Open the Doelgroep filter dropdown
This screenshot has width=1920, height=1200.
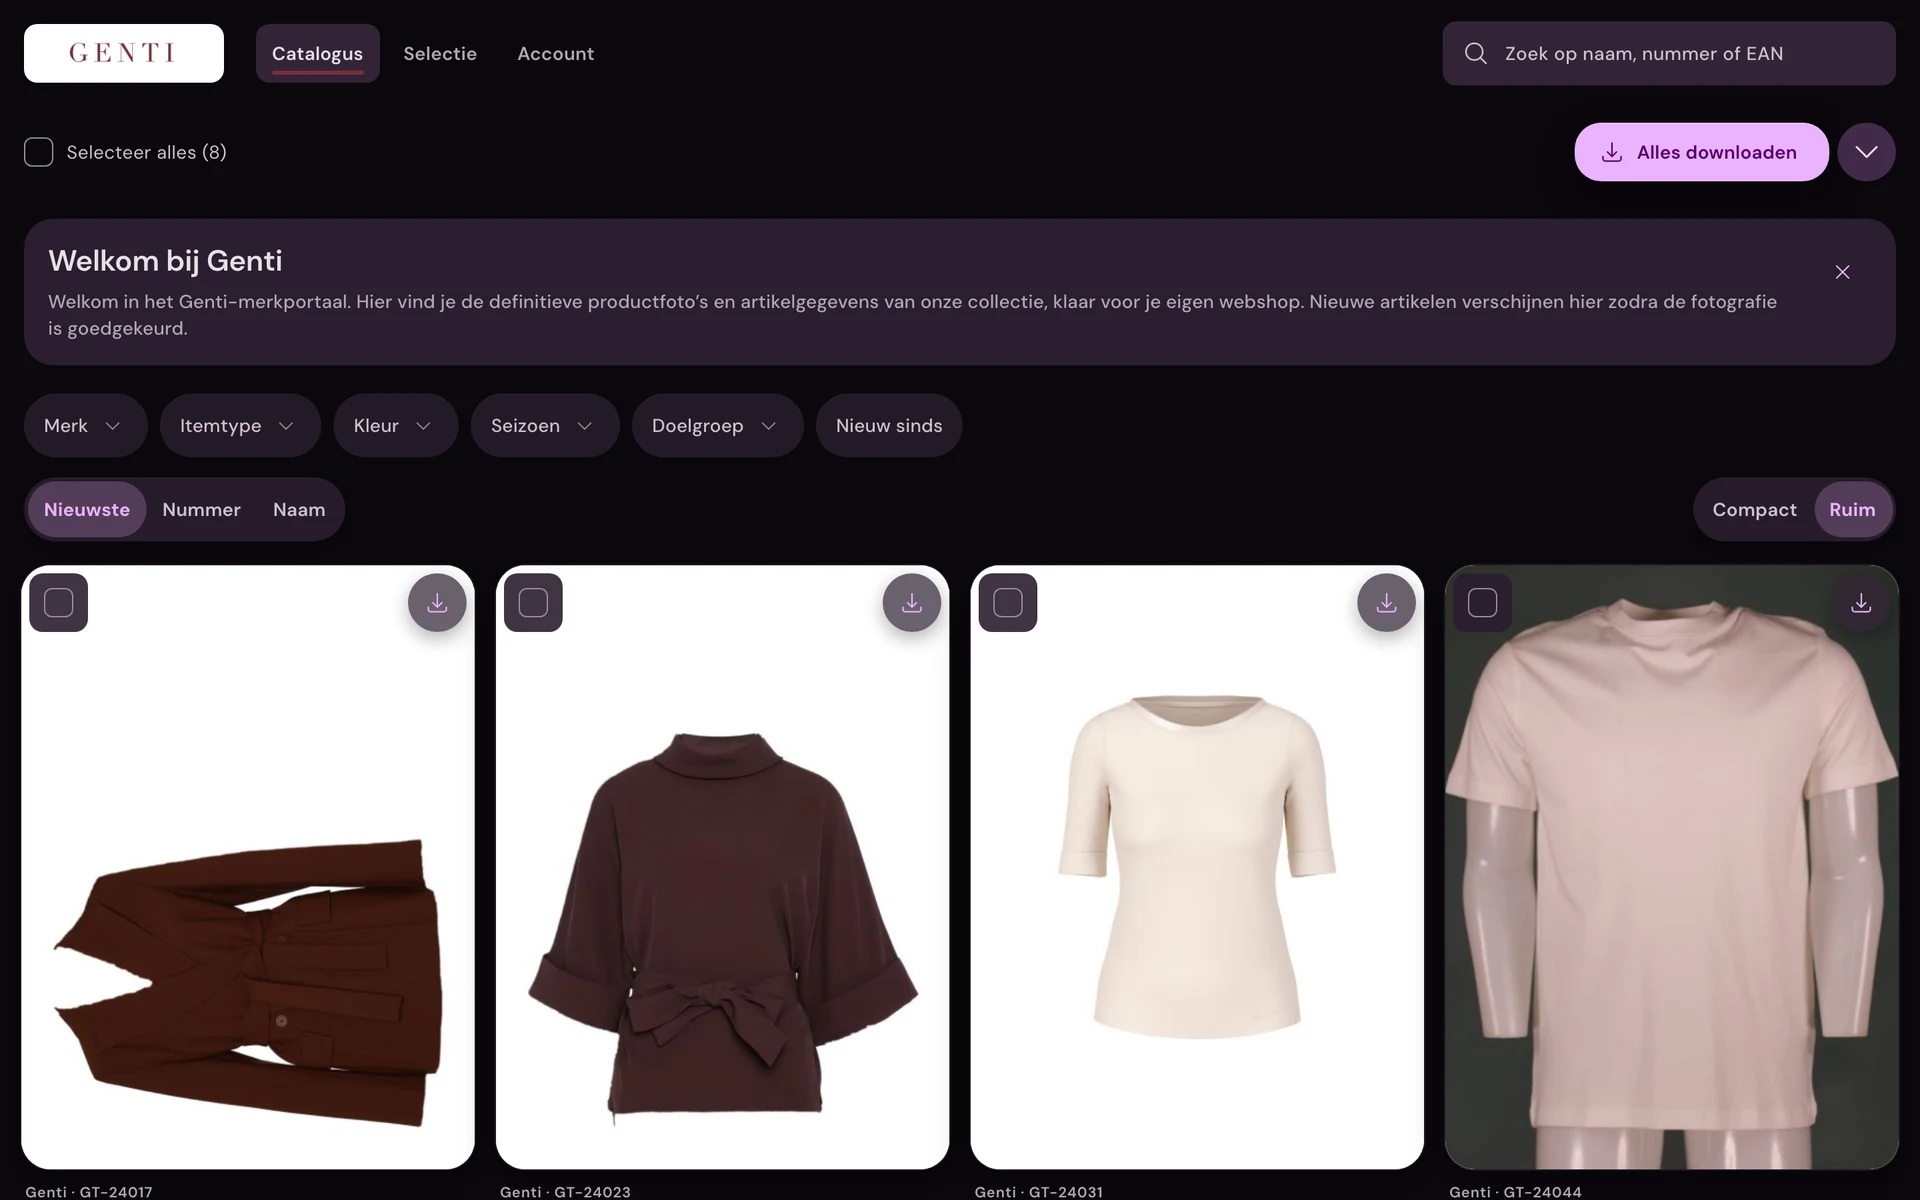pyautogui.click(x=717, y=425)
